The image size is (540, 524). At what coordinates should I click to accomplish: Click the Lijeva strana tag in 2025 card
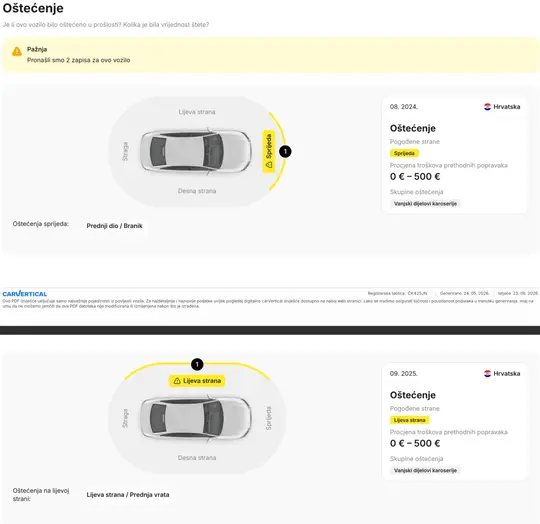pyautogui.click(x=409, y=420)
